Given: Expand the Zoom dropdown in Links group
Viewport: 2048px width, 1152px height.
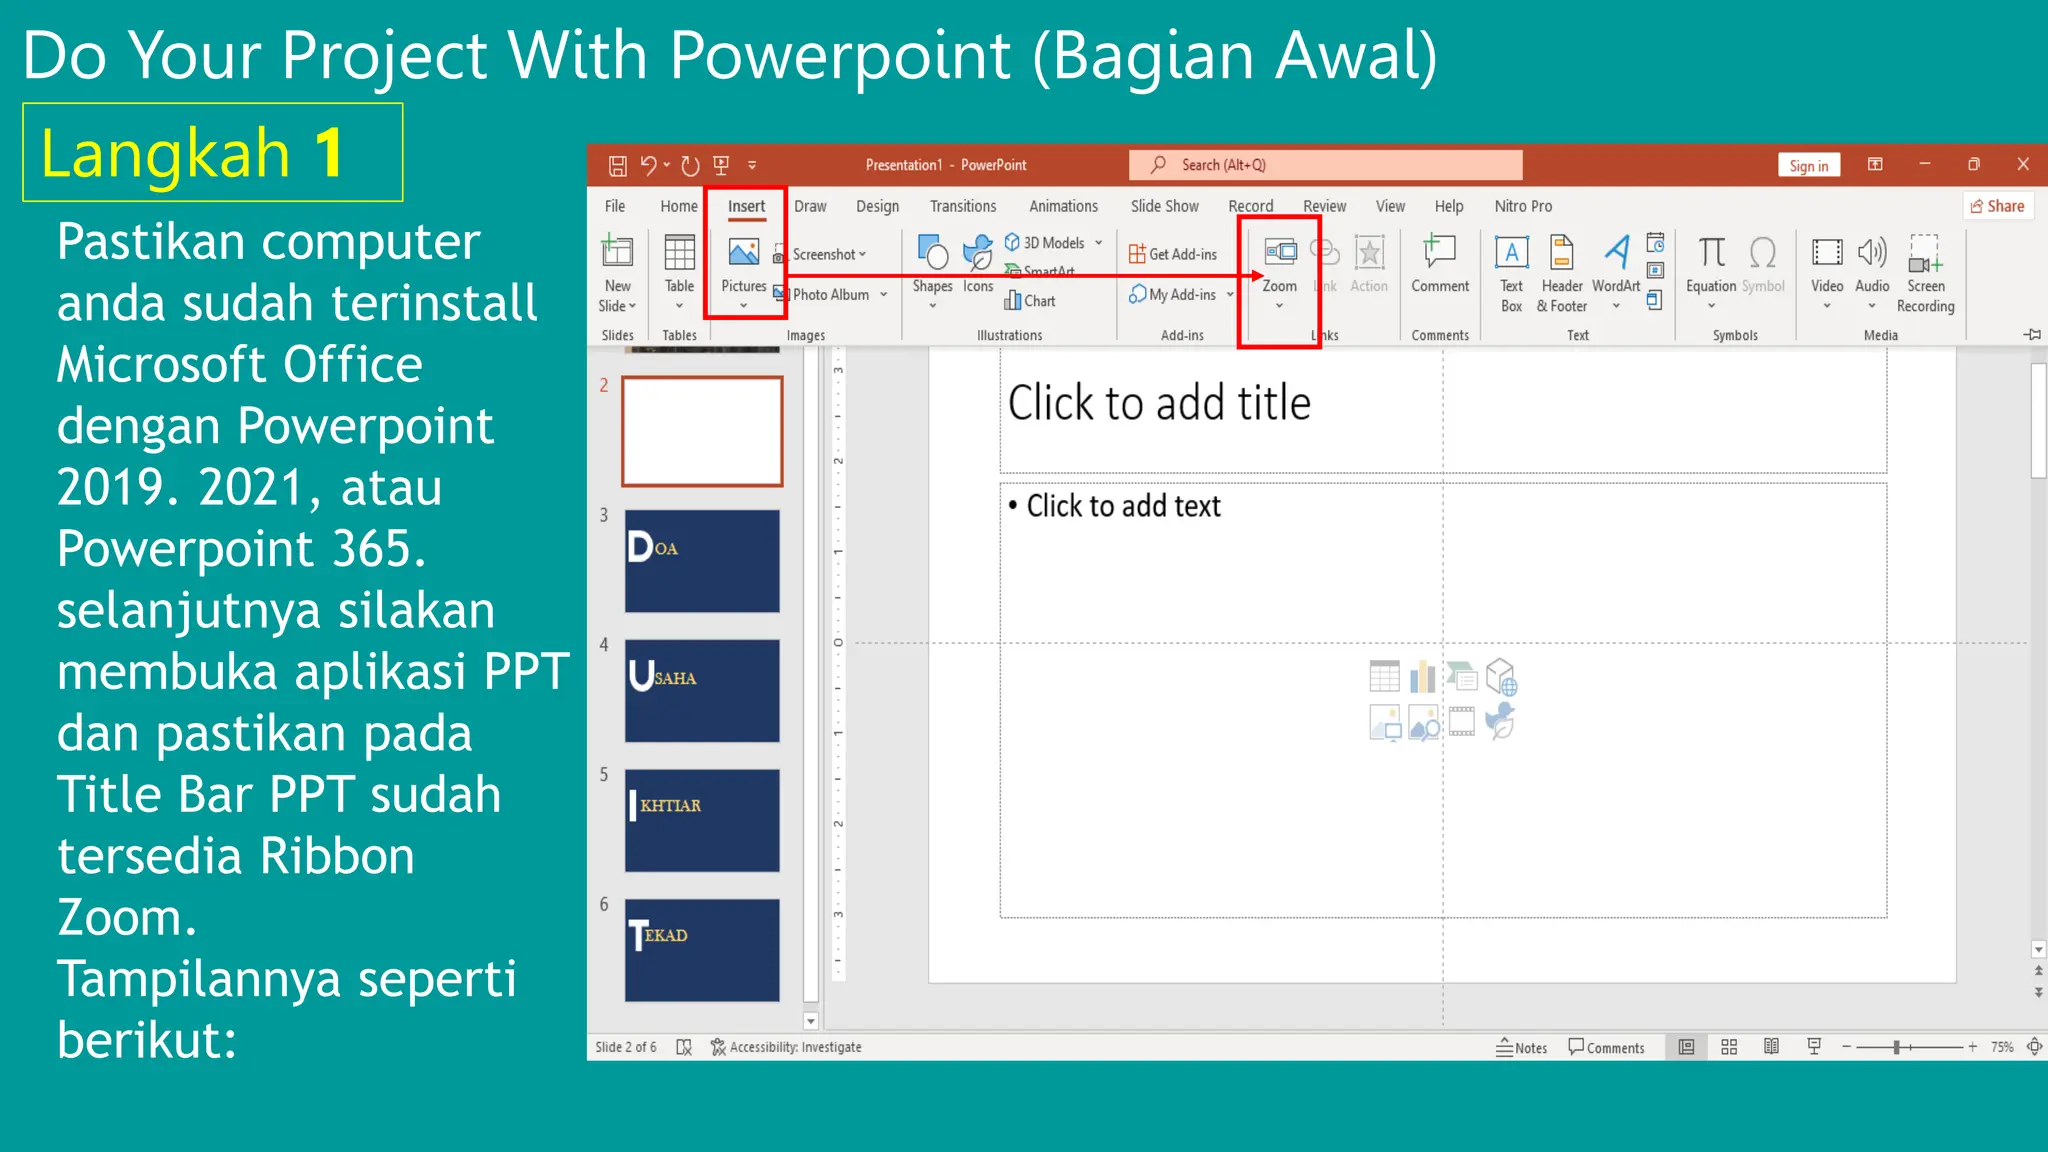Looking at the screenshot, I should pyautogui.click(x=1279, y=306).
